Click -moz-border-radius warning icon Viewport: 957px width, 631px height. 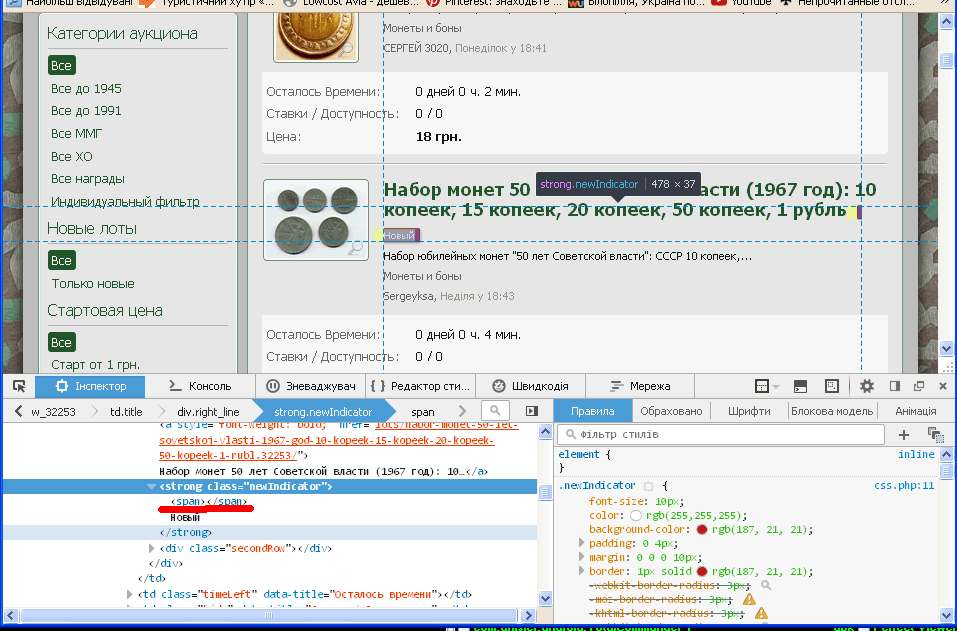click(x=749, y=599)
